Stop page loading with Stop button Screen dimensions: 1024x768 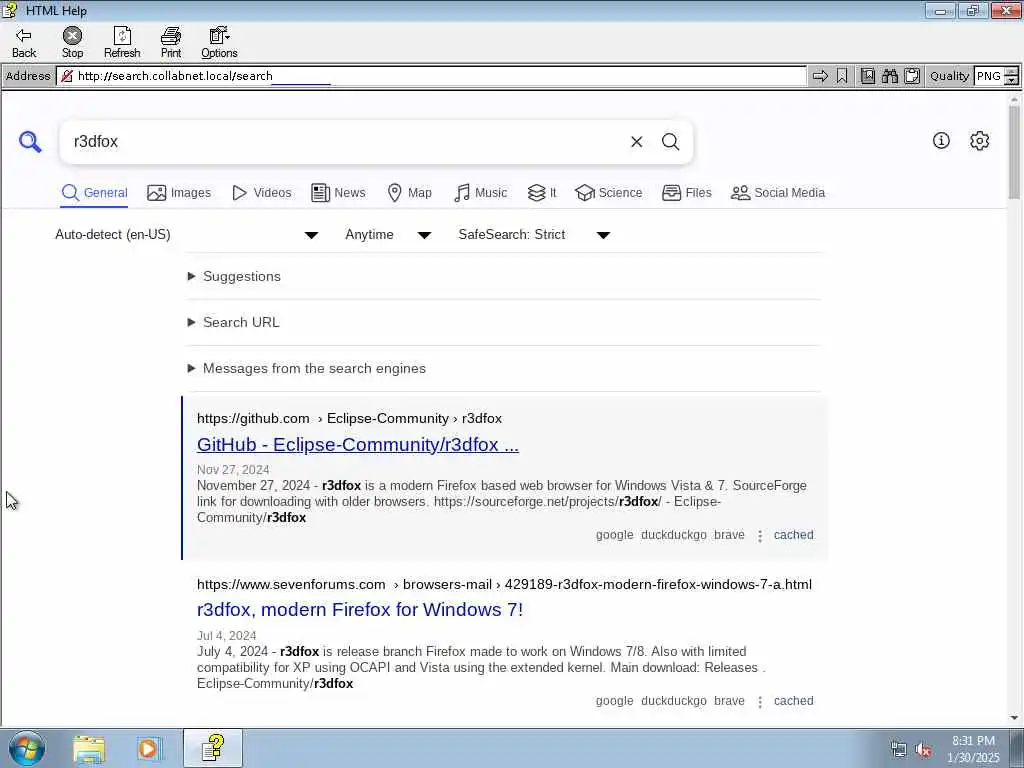point(72,42)
